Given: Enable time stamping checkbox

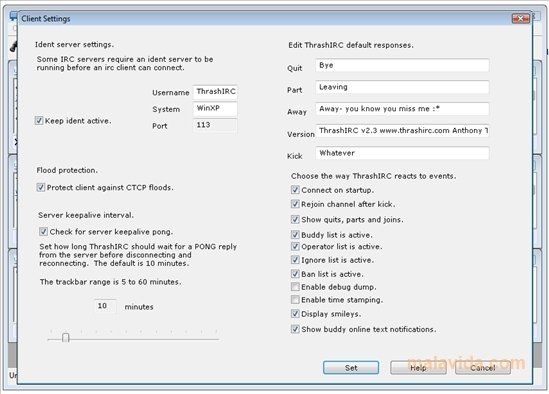Looking at the screenshot, I should pyautogui.click(x=295, y=300).
